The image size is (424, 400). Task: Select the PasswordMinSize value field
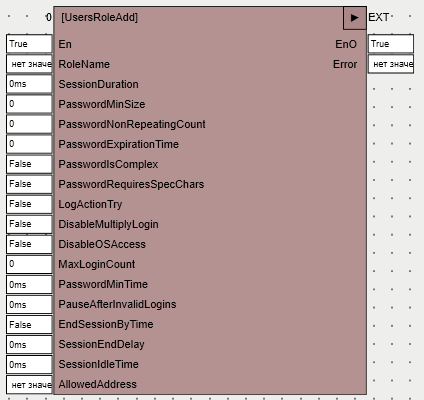[x=29, y=104]
